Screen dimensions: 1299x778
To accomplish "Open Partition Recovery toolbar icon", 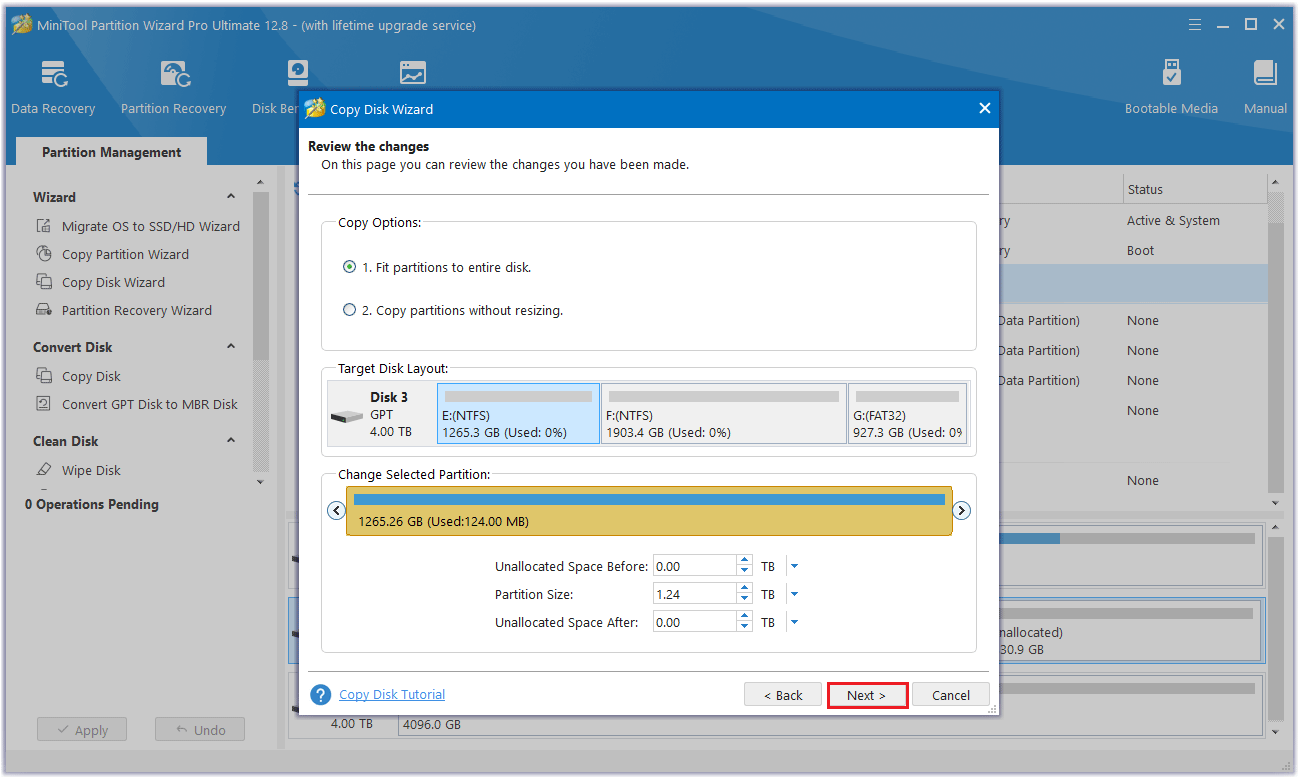I will pos(174,87).
